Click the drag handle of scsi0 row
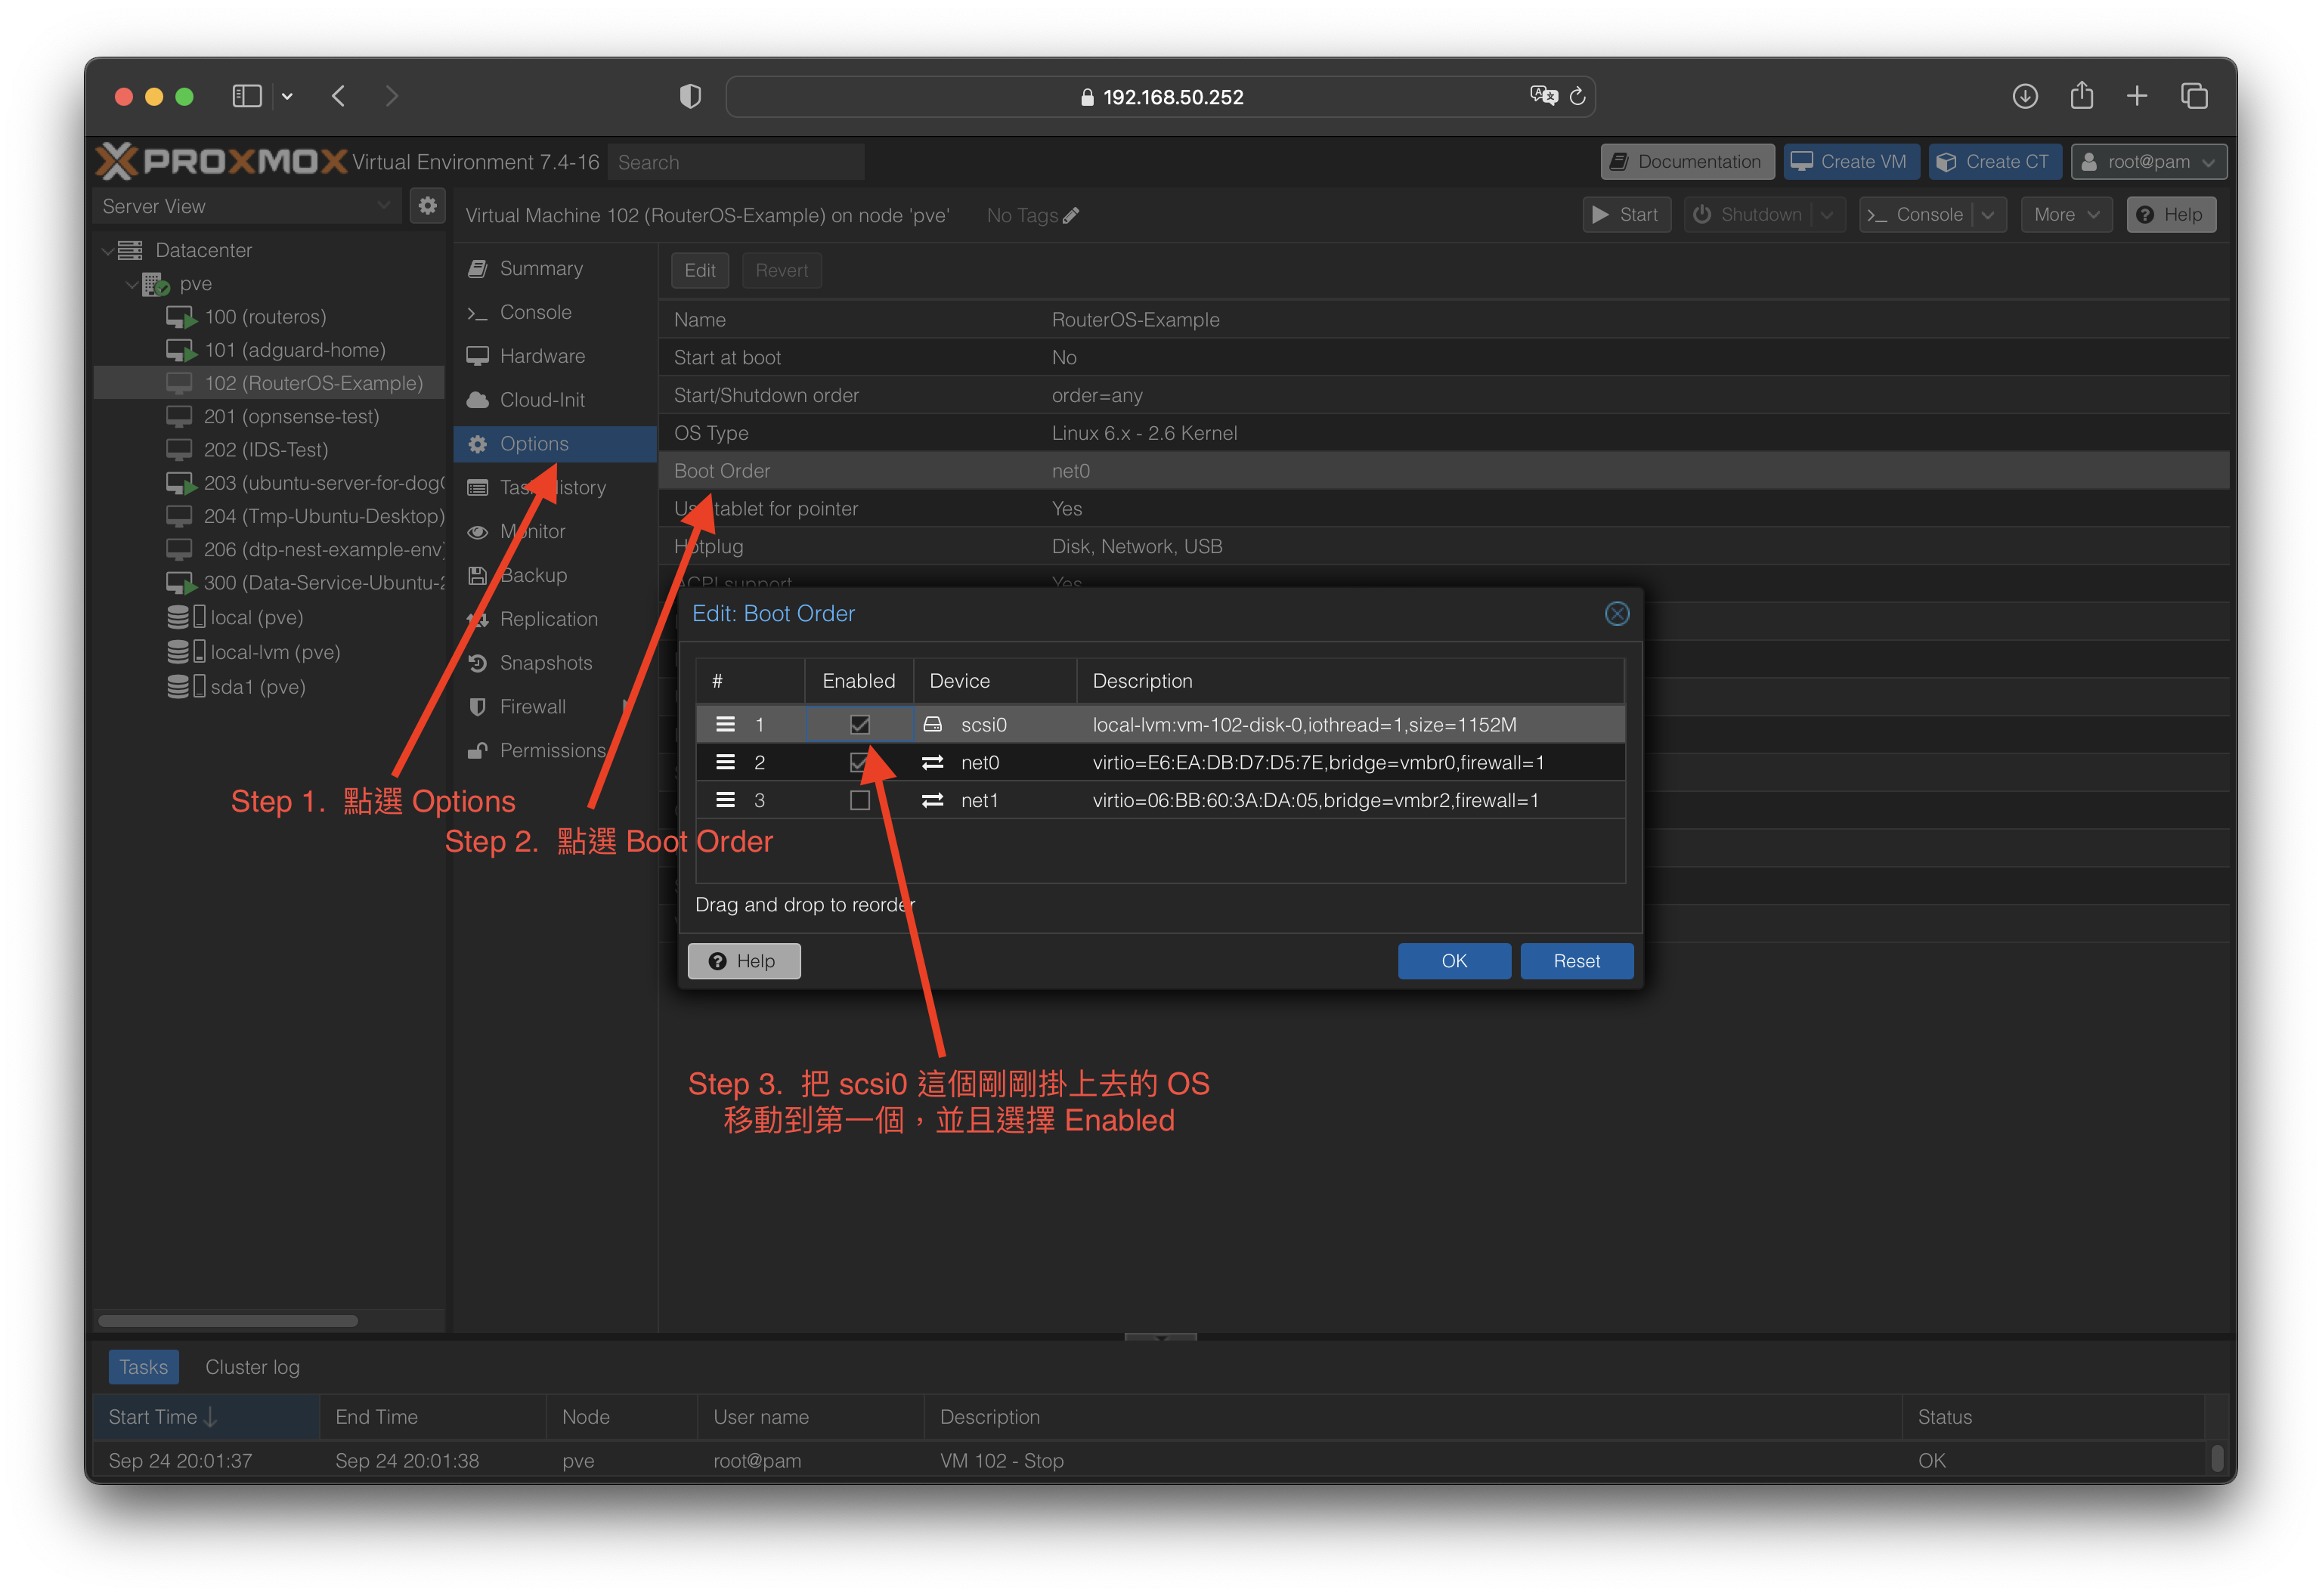 pyautogui.click(x=725, y=724)
